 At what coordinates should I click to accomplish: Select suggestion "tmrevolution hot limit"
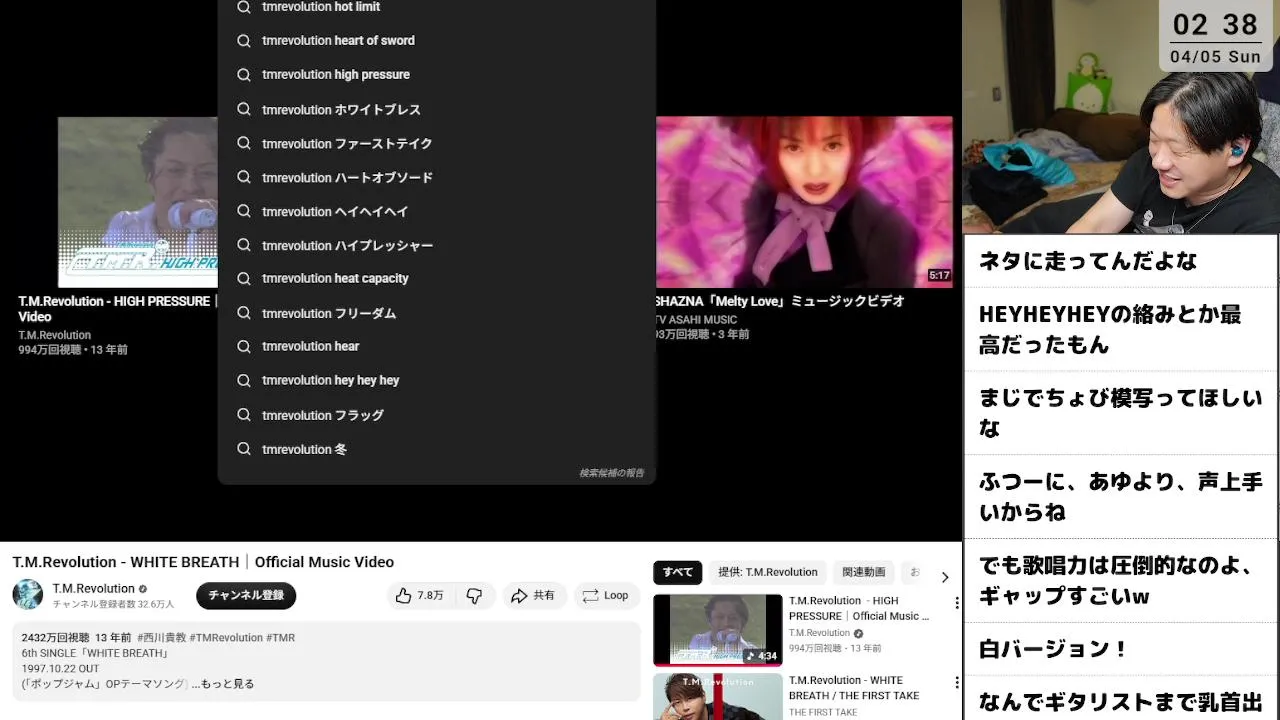tap(436, 7)
